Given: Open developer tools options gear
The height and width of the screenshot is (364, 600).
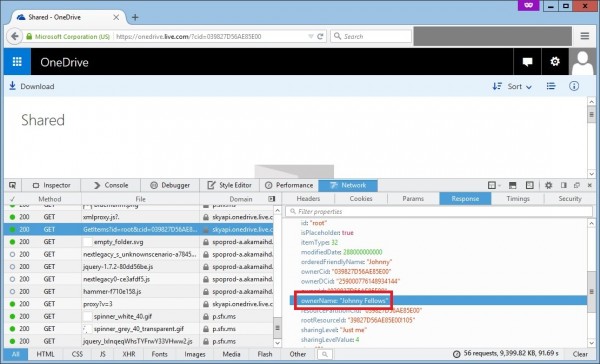Looking at the screenshot, I should click(x=548, y=185).
